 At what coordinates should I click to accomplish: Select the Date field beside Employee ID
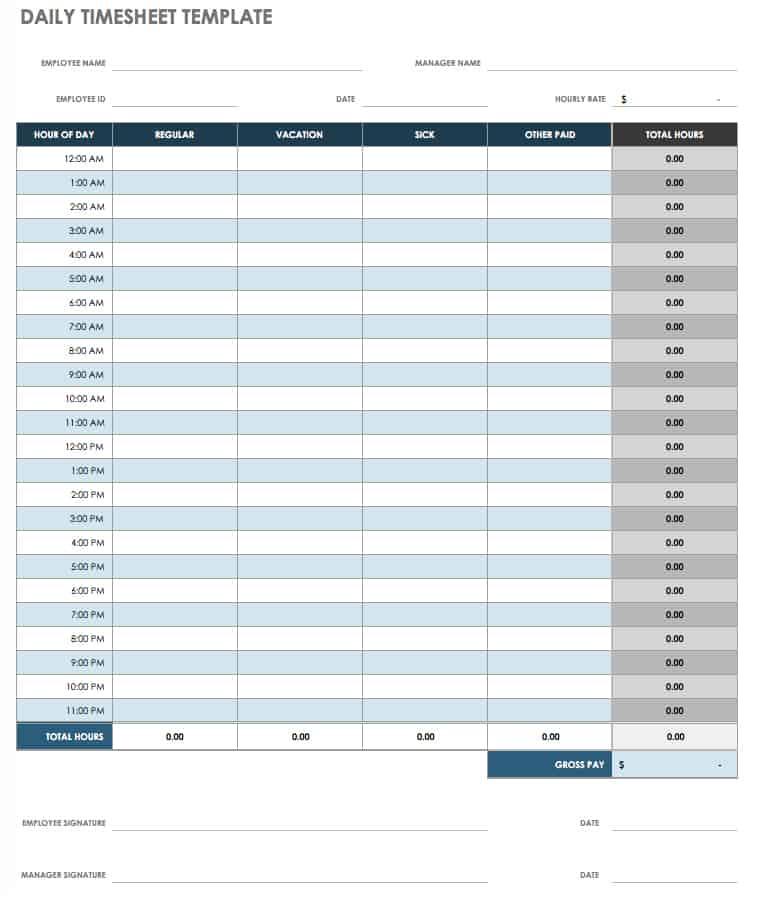[x=424, y=99]
